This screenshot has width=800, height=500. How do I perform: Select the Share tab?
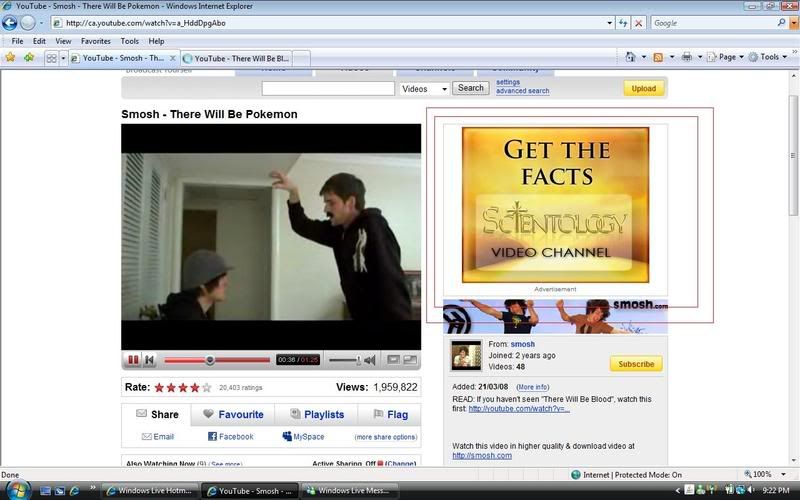click(x=157, y=414)
